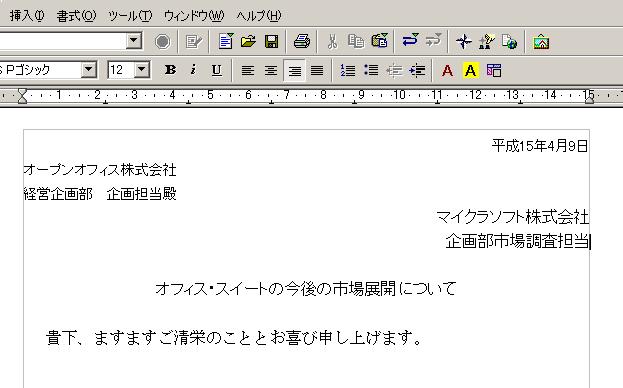Screen dimensions: 623x388
Task: Expand the URL load combo box arrow
Action: point(134,41)
